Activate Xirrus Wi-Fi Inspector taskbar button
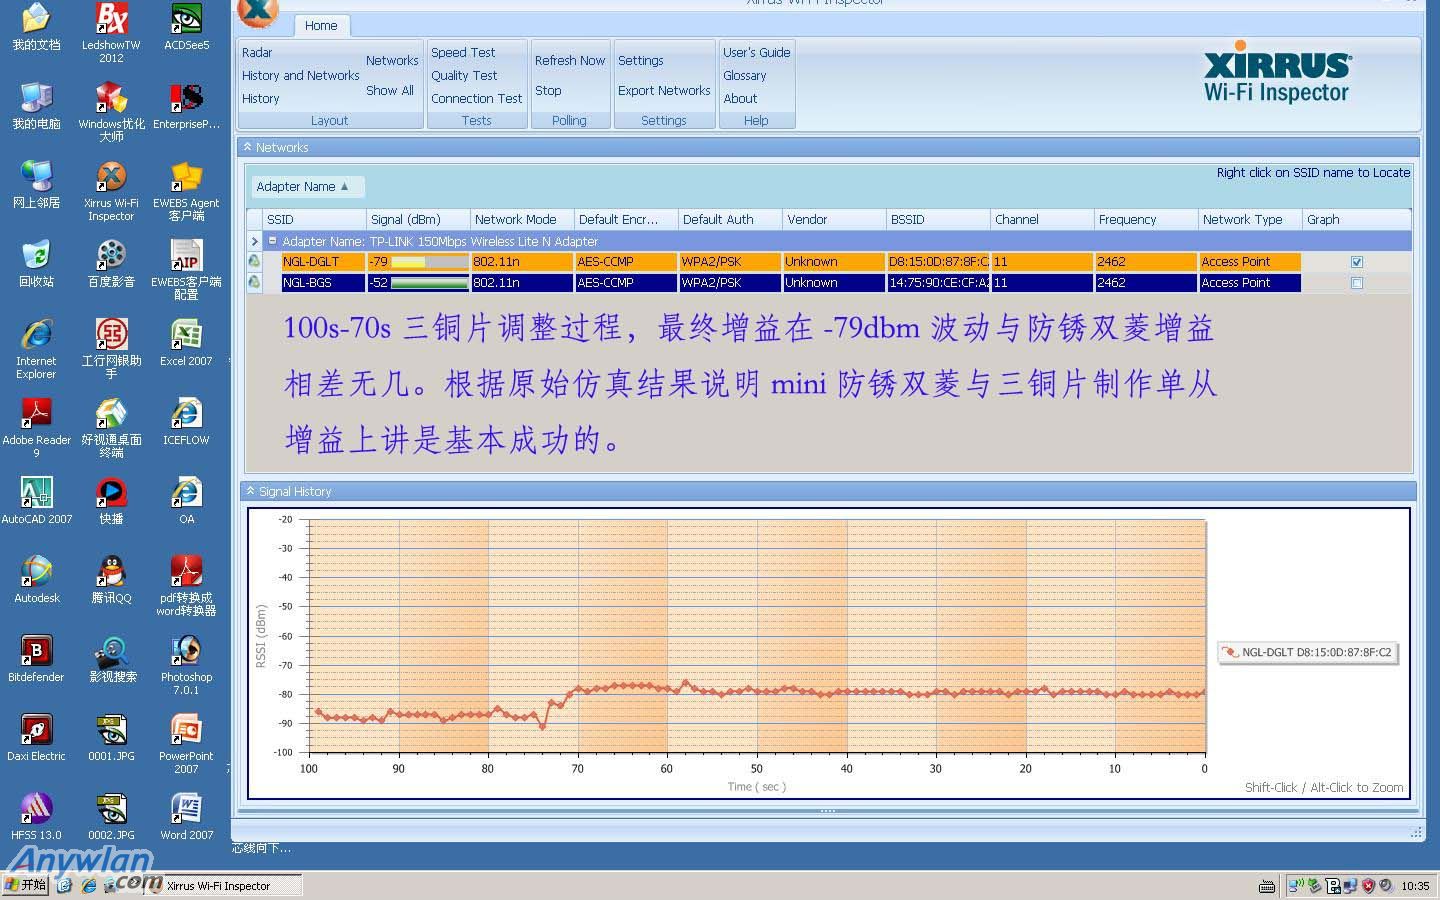Viewport: 1440px width, 900px height. click(x=223, y=885)
